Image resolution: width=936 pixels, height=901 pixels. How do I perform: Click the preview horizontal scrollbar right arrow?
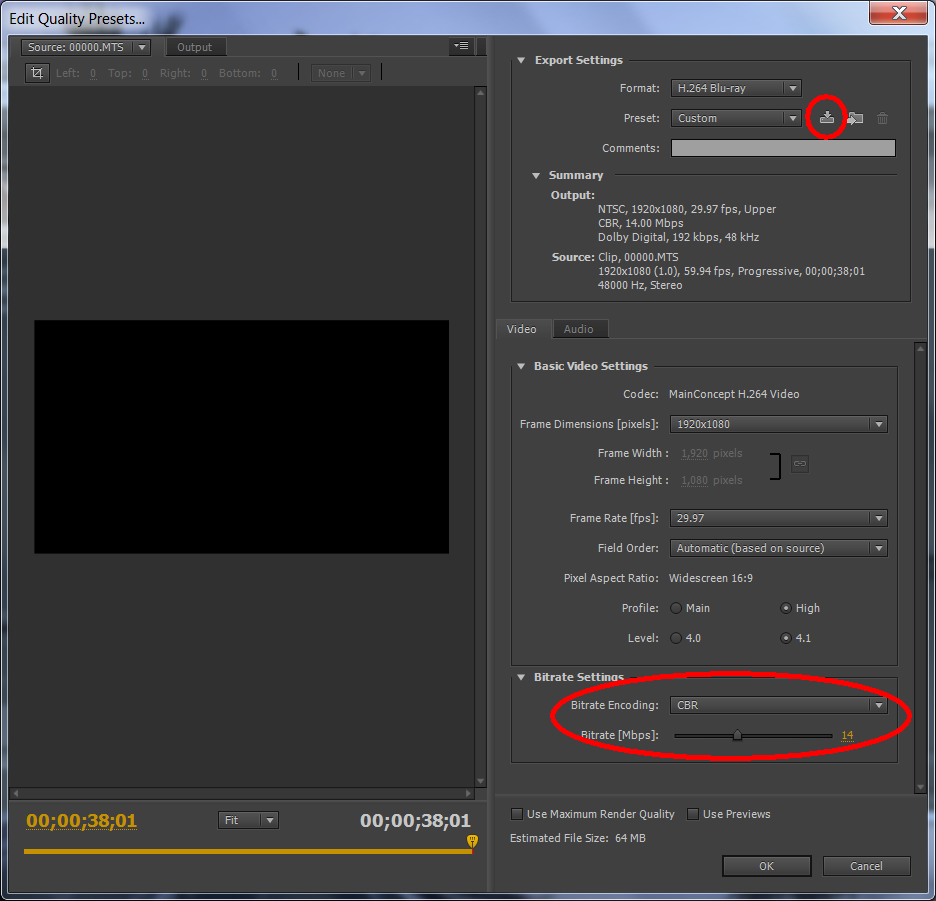(x=468, y=794)
